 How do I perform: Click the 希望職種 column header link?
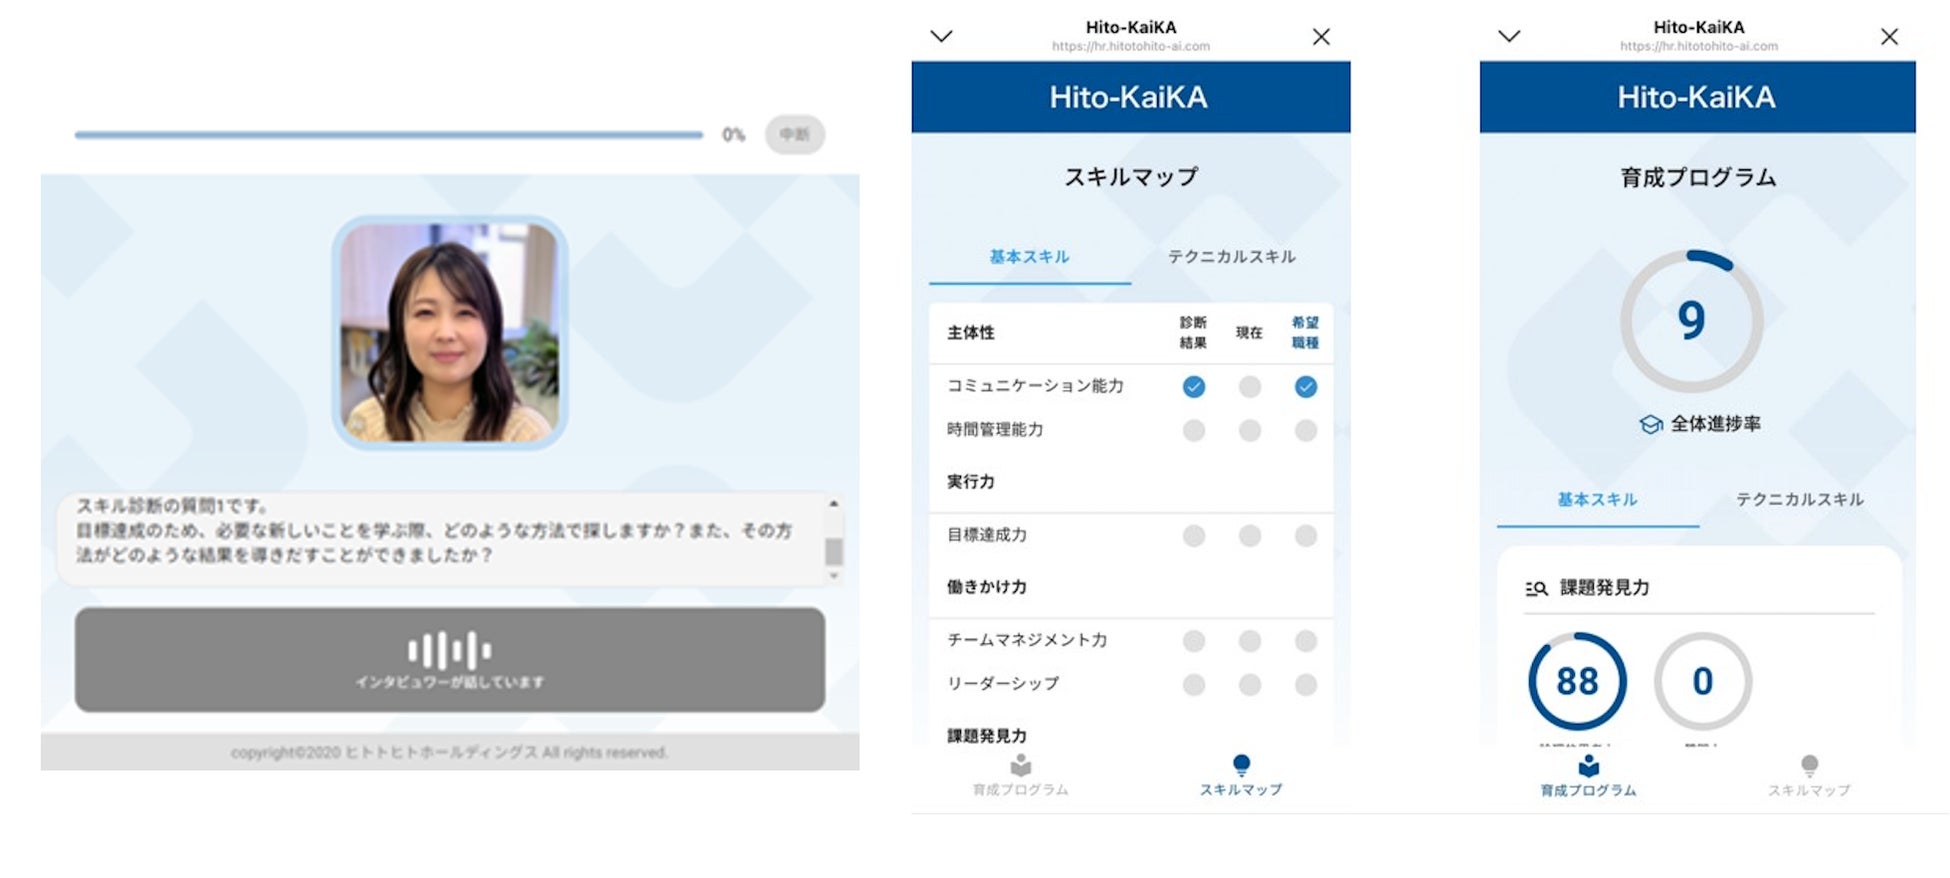click(1305, 332)
